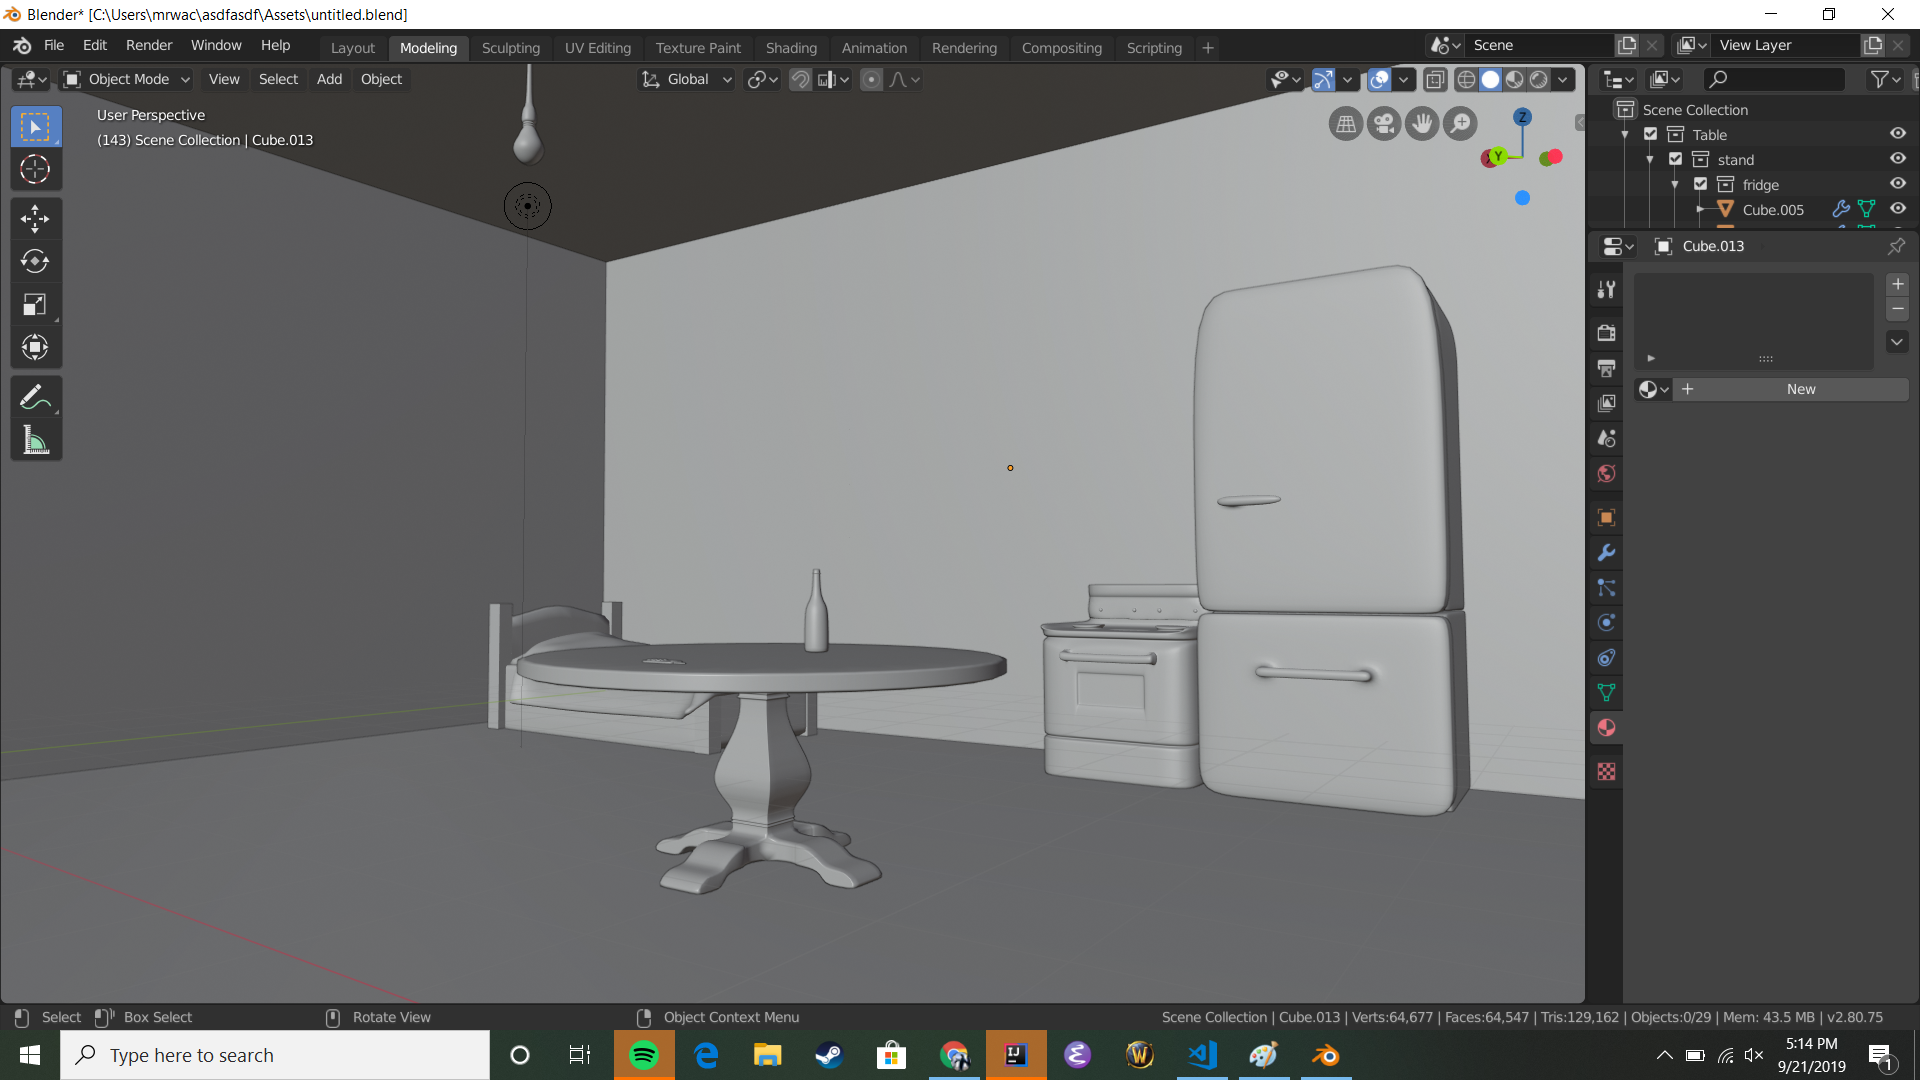Open the Add menu in viewport header

329,79
